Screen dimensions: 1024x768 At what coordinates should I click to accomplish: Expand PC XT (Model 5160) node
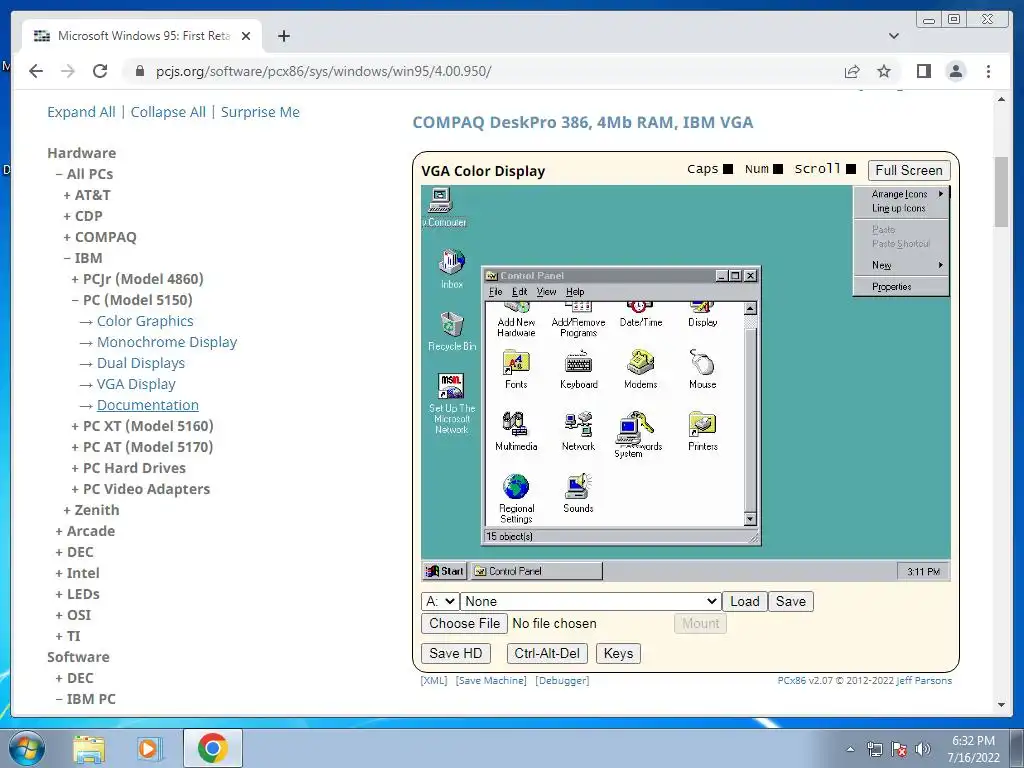[x=142, y=426]
